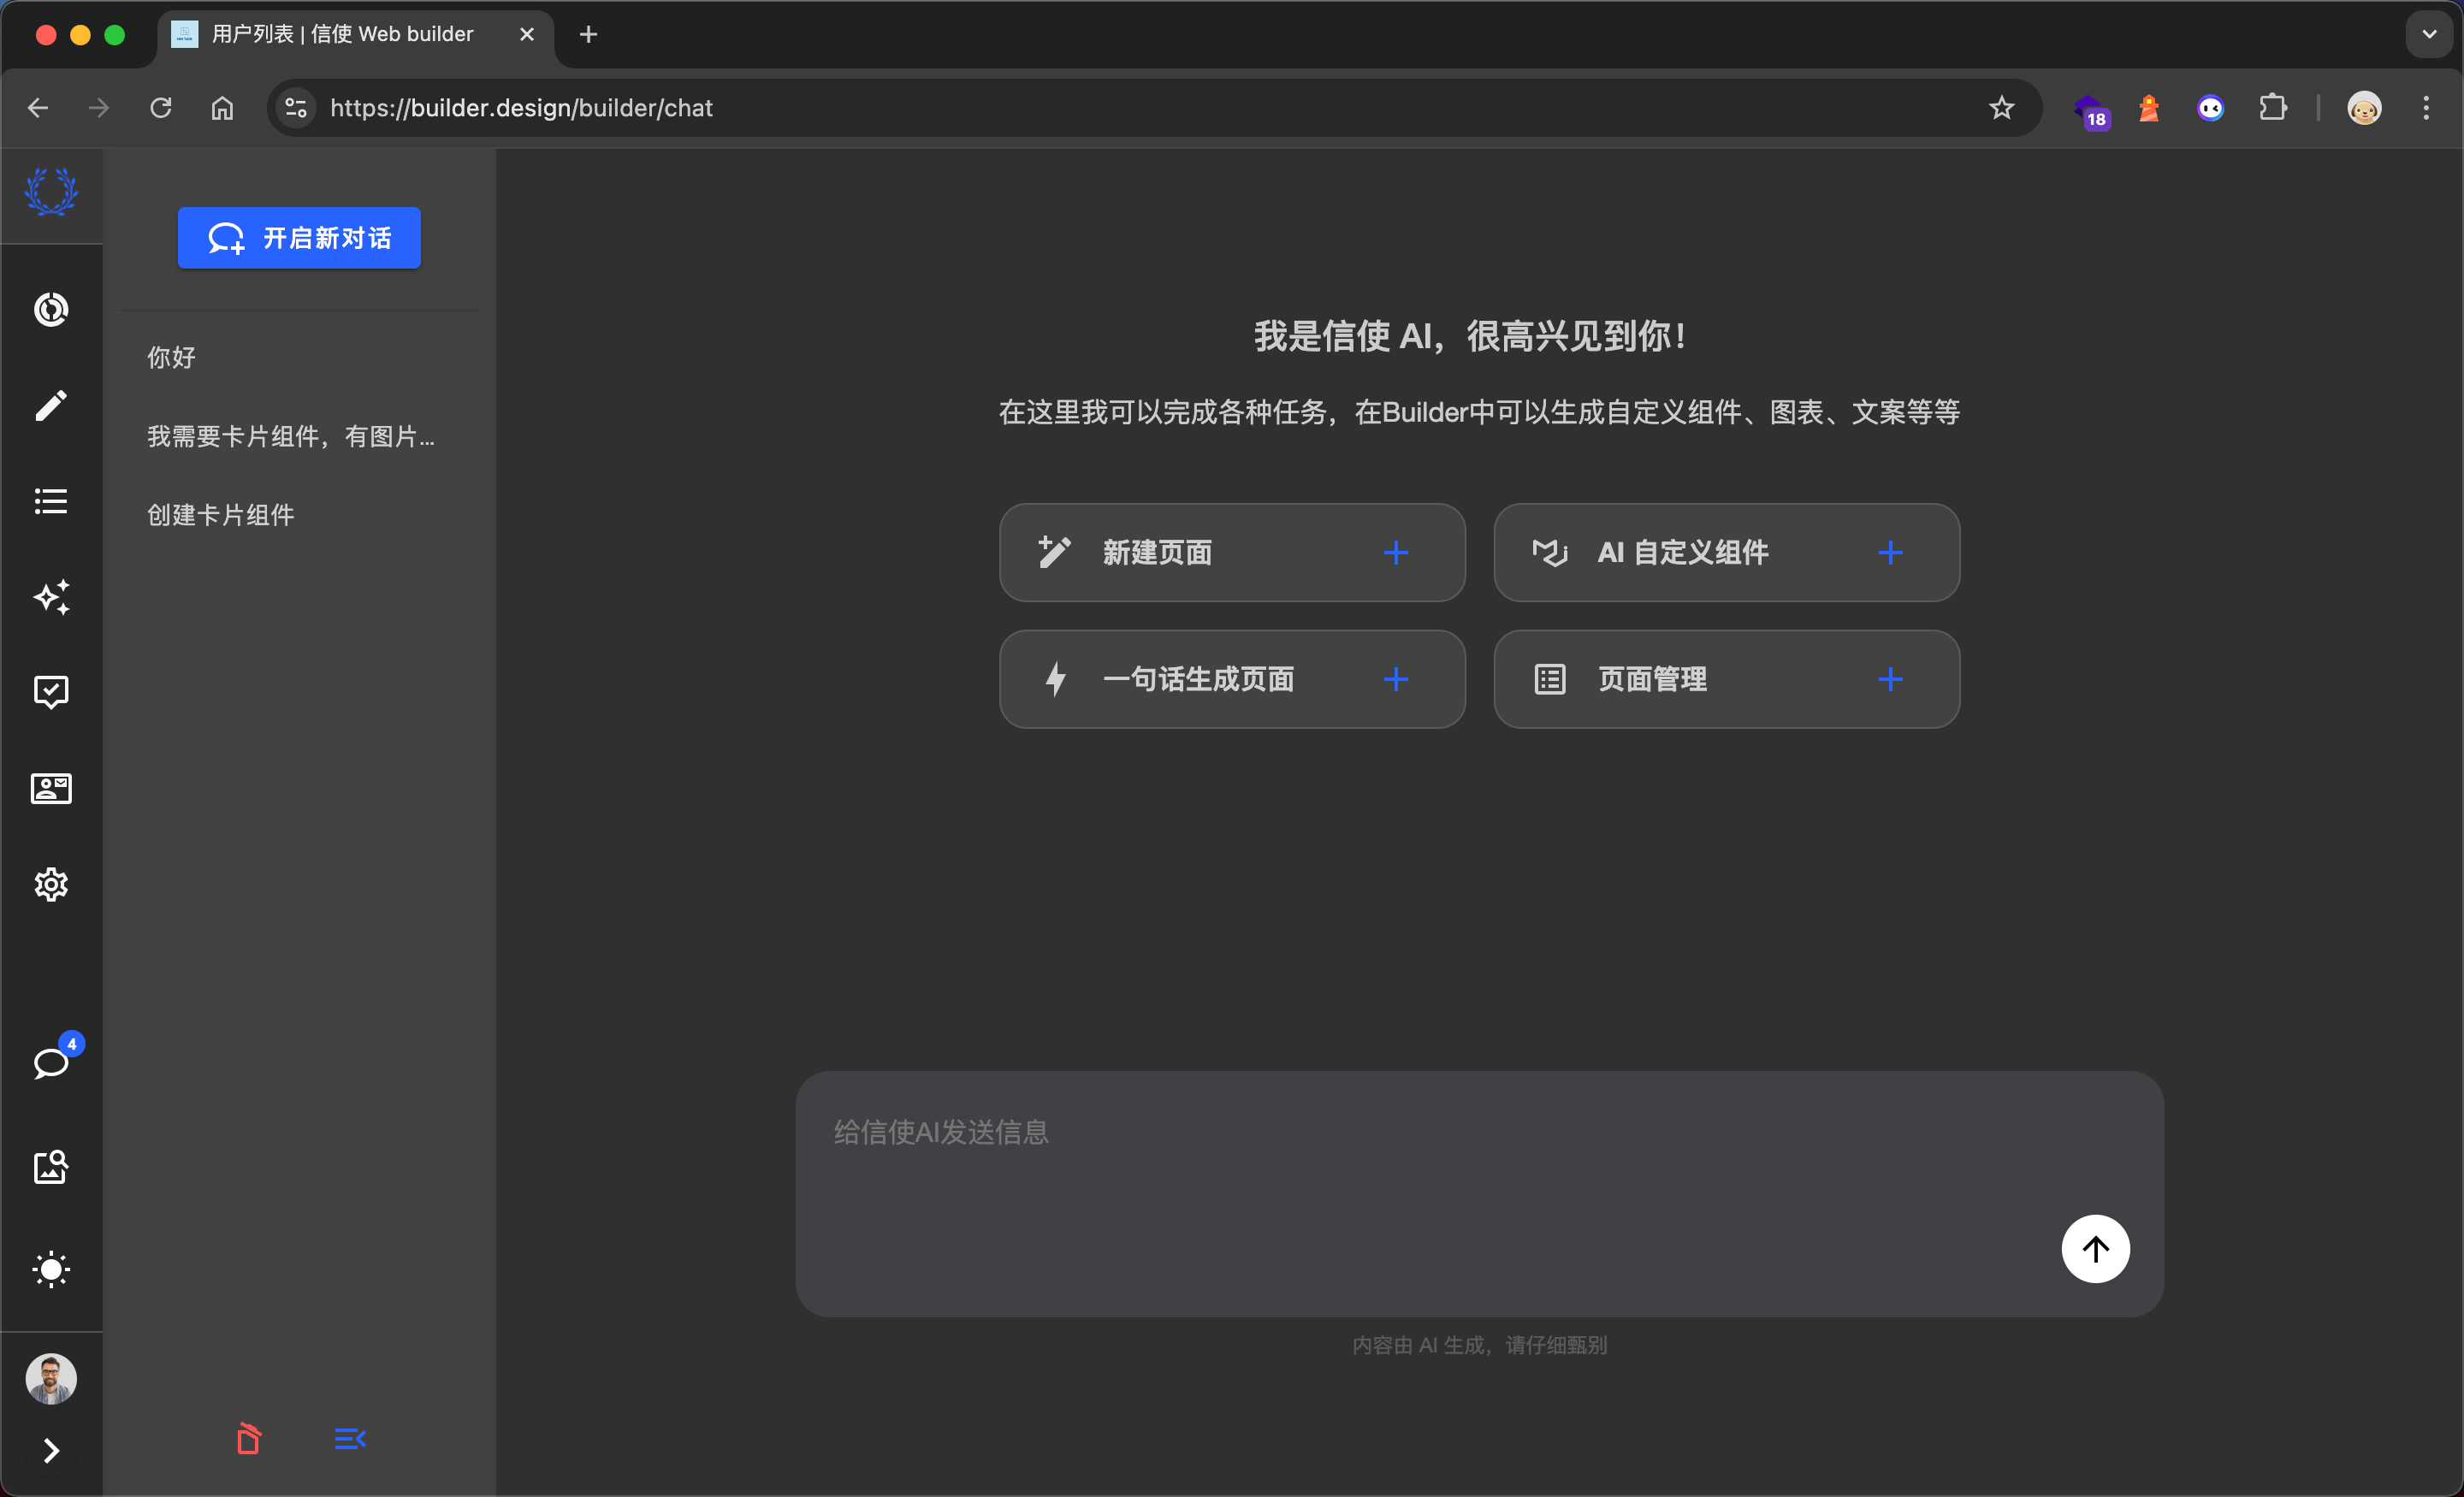Select the conversation titled 创建卡片组件

221,514
